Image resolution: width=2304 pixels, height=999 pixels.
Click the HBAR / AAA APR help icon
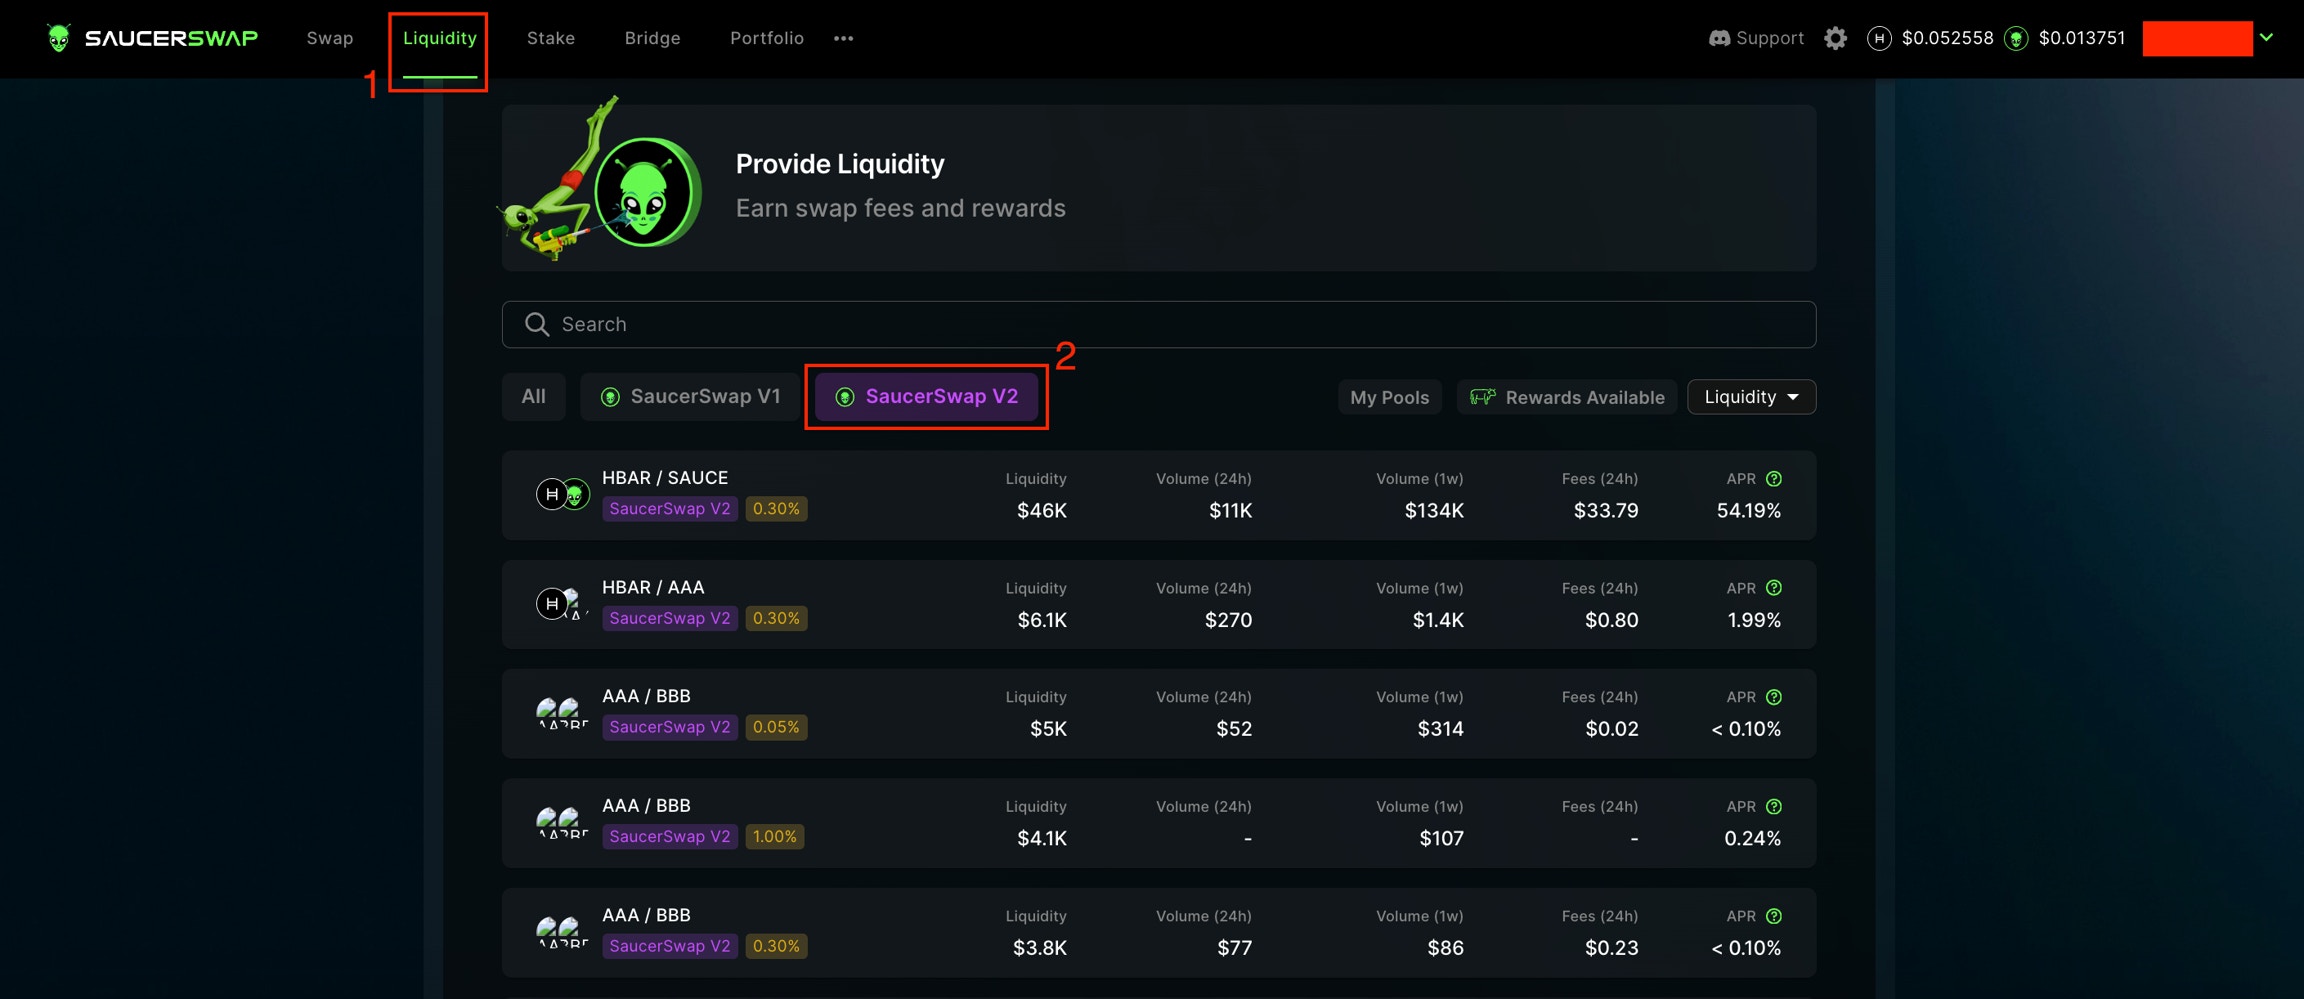click(1773, 588)
